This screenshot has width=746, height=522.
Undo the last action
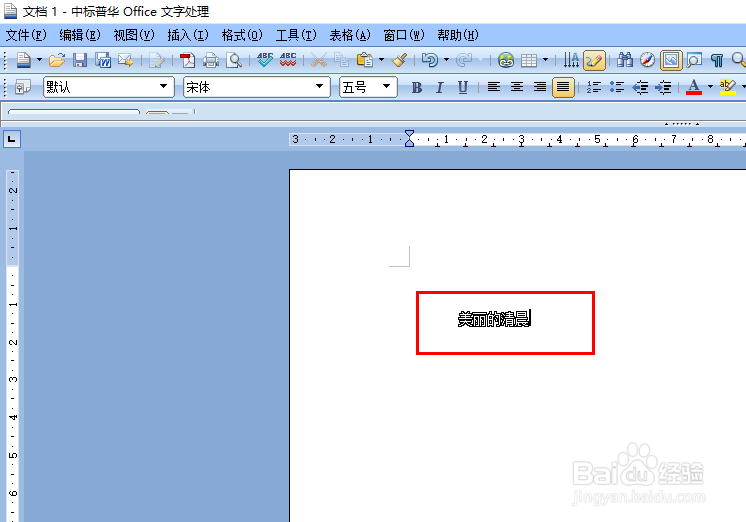point(430,60)
